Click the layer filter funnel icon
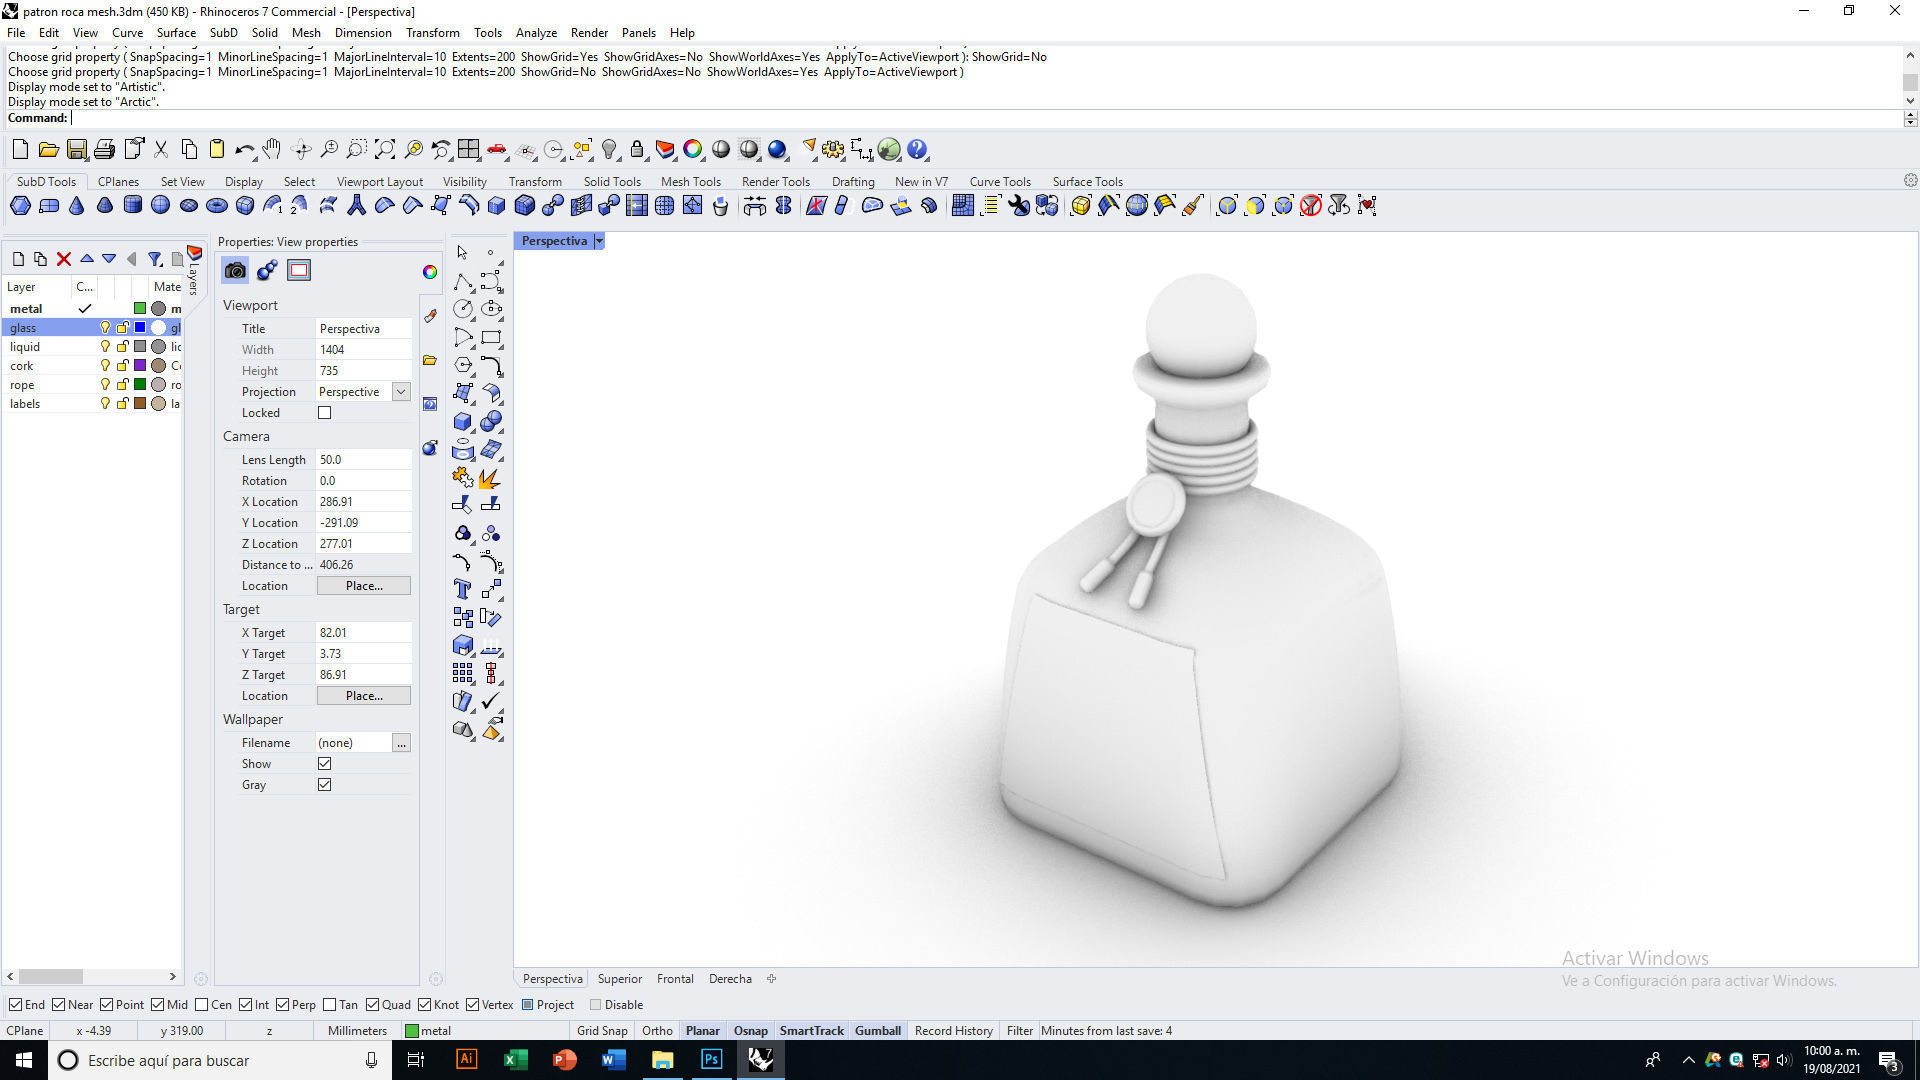The height and width of the screenshot is (1080, 1920). [x=155, y=259]
